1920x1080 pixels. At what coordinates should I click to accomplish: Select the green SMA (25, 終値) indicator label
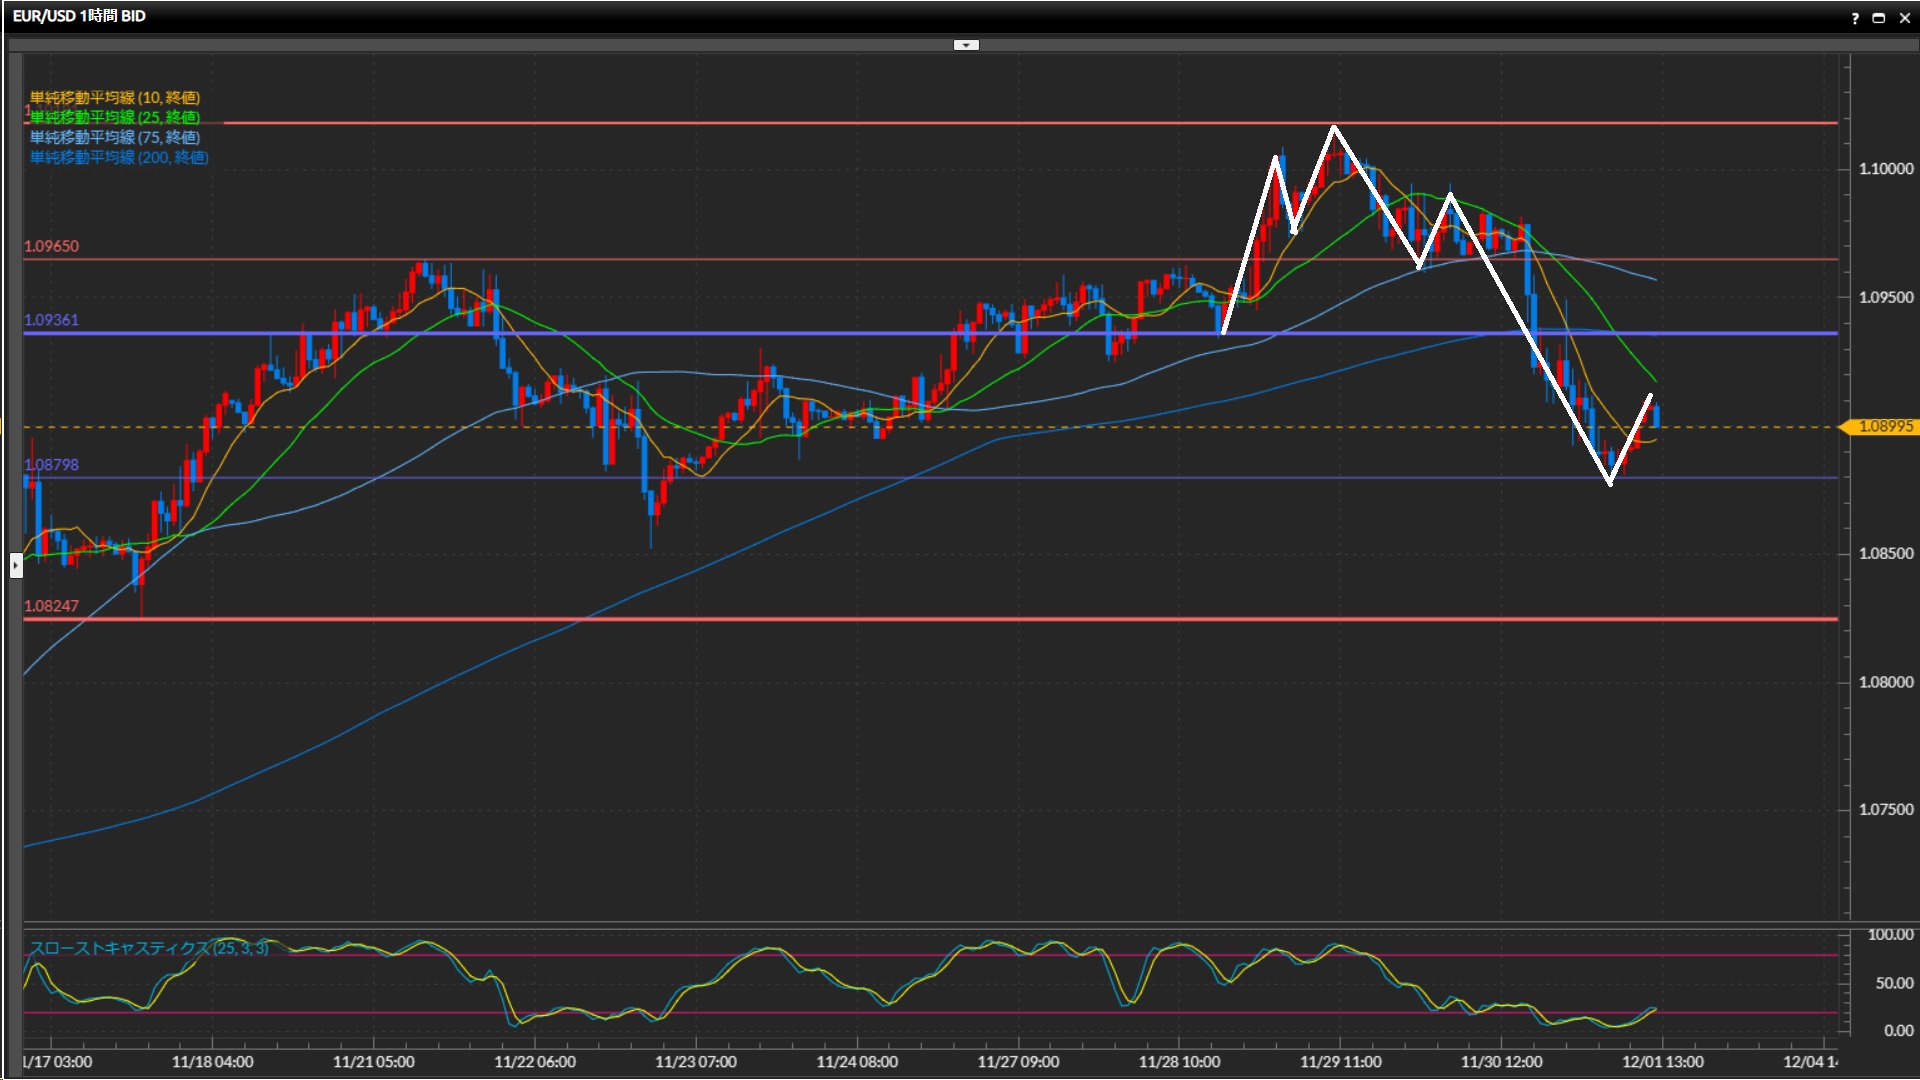click(115, 117)
